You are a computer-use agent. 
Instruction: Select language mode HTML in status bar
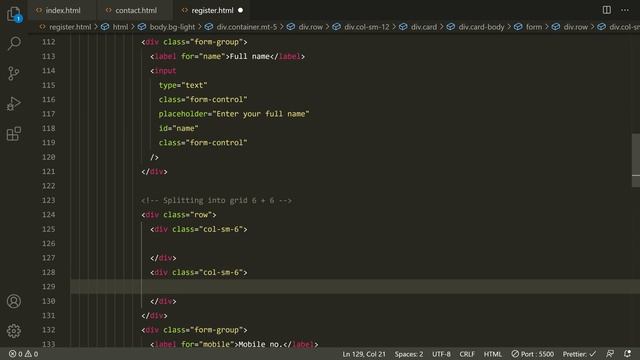pyautogui.click(x=493, y=354)
